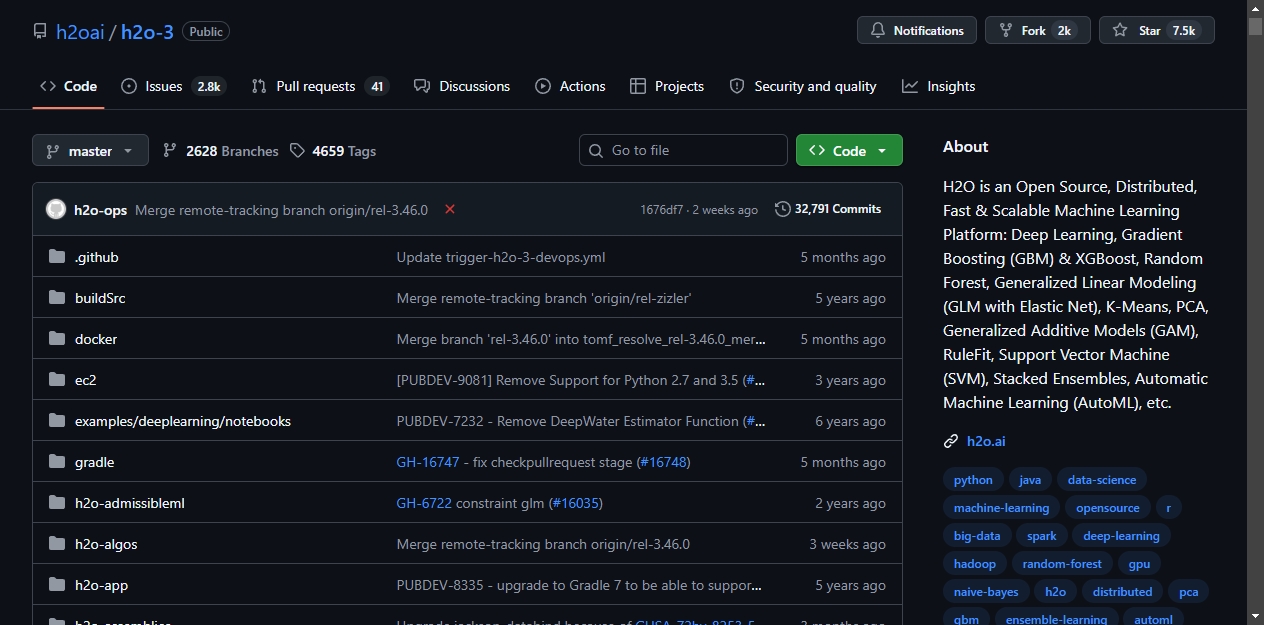The height and width of the screenshot is (625, 1264).
Task: Click the branch icon next to 2628 Branches
Action: 170,151
